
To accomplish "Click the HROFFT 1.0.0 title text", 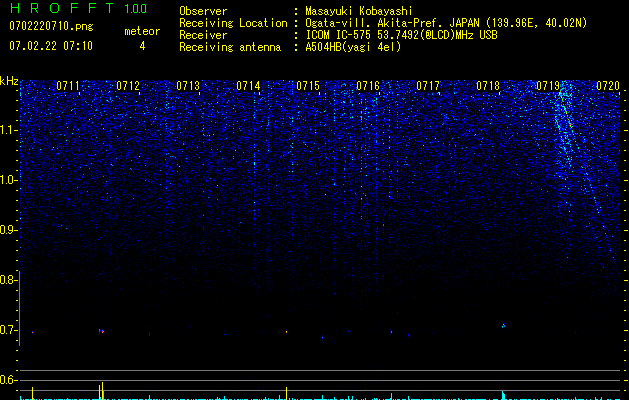I will [78, 8].
